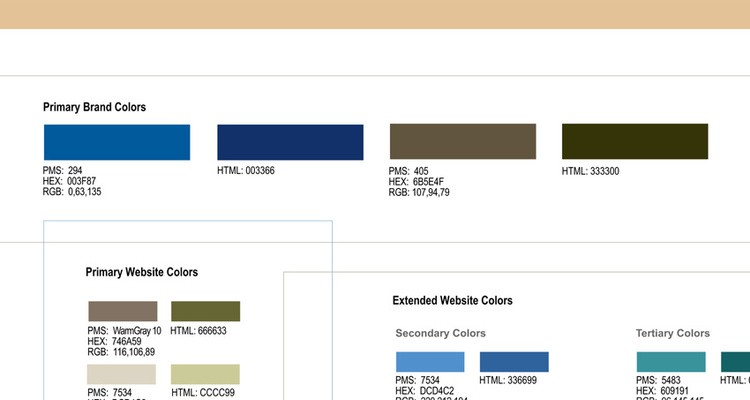
Task: Click the text HEX: 6B5E4F
Action: coord(416,181)
